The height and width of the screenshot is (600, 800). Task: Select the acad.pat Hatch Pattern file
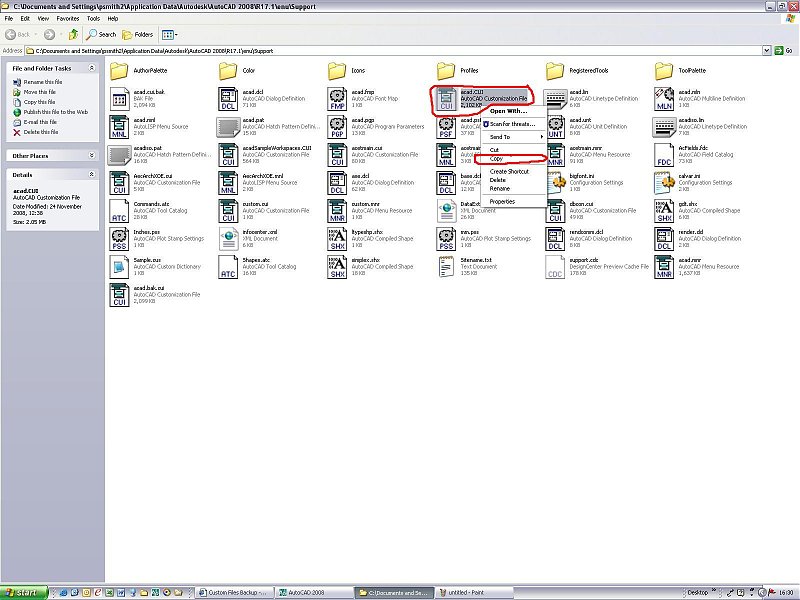[x=268, y=127]
